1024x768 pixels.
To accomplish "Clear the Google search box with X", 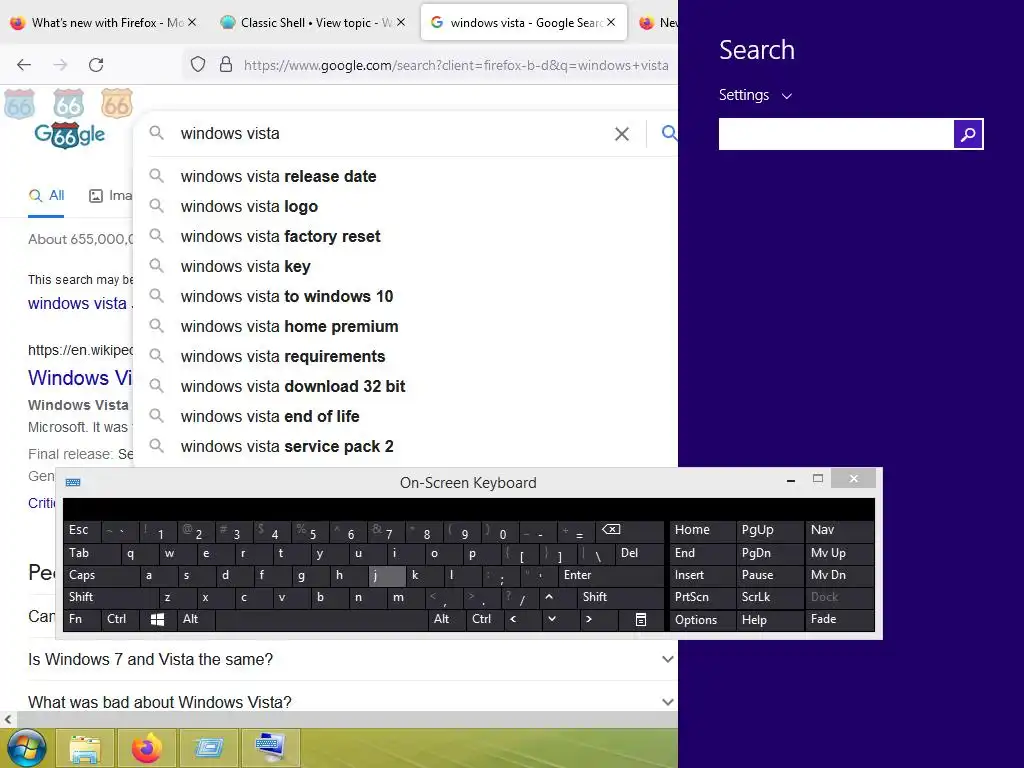I will pyautogui.click(x=622, y=134).
